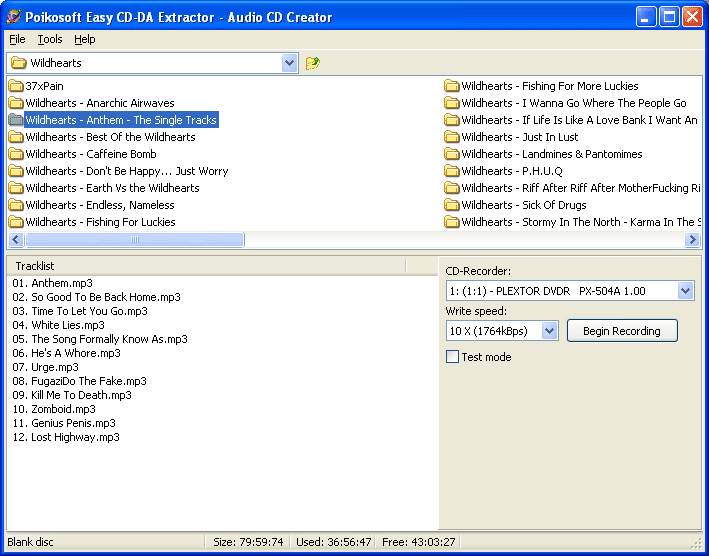Viewport: 709px width, 556px height.
Task: Click the Wildhearts - Just In Lust folder icon
Action: (x=452, y=137)
